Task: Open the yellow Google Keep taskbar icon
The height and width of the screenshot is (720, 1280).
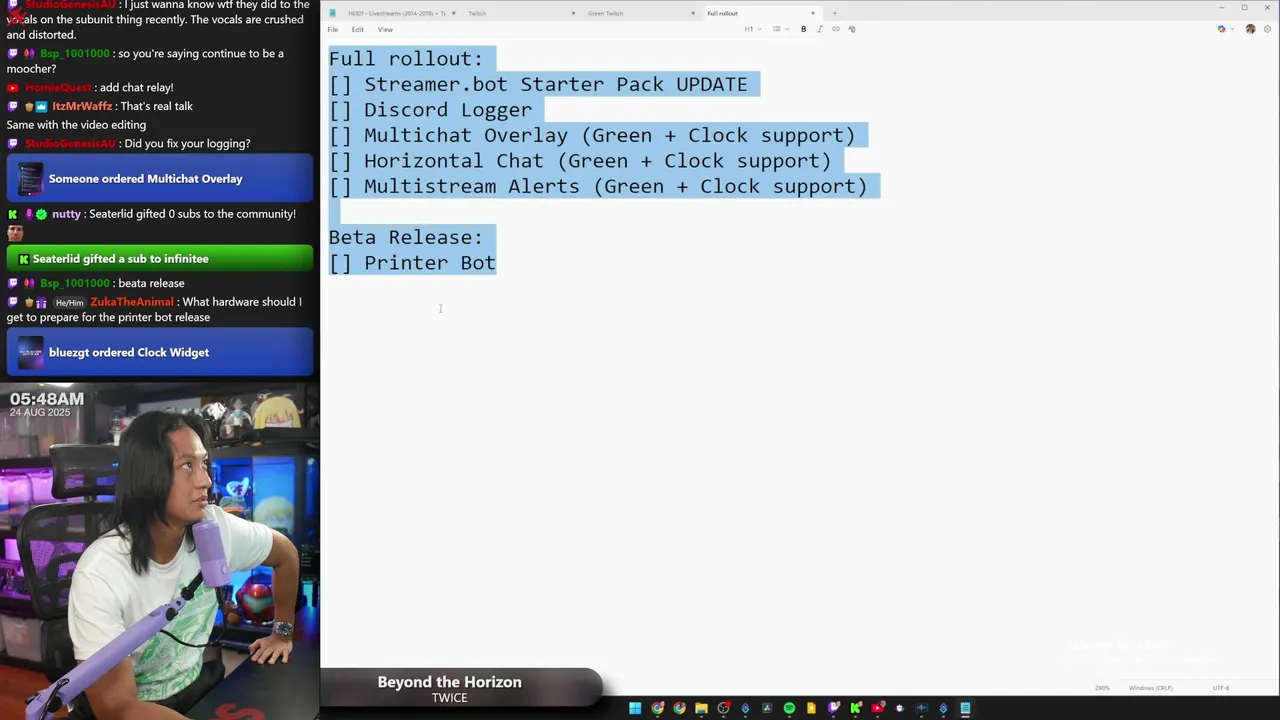Action: 811,709
